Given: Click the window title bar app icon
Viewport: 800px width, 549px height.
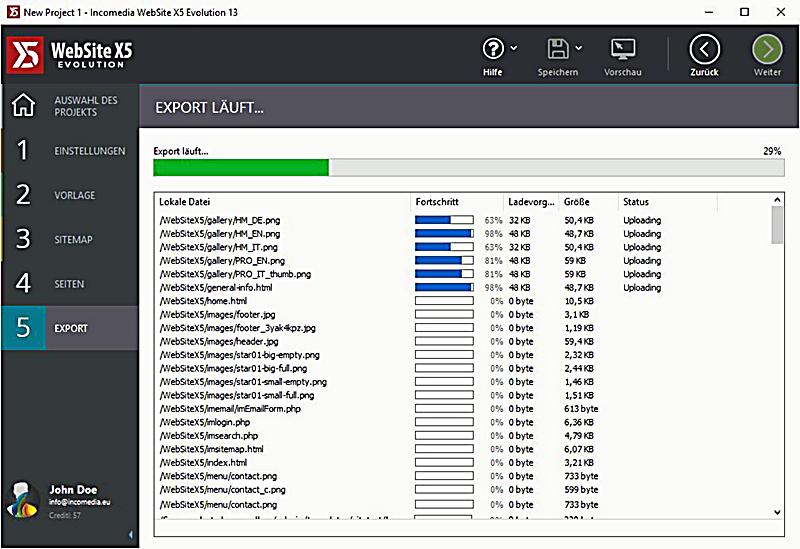Looking at the screenshot, I should pyautogui.click(x=13, y=12).
